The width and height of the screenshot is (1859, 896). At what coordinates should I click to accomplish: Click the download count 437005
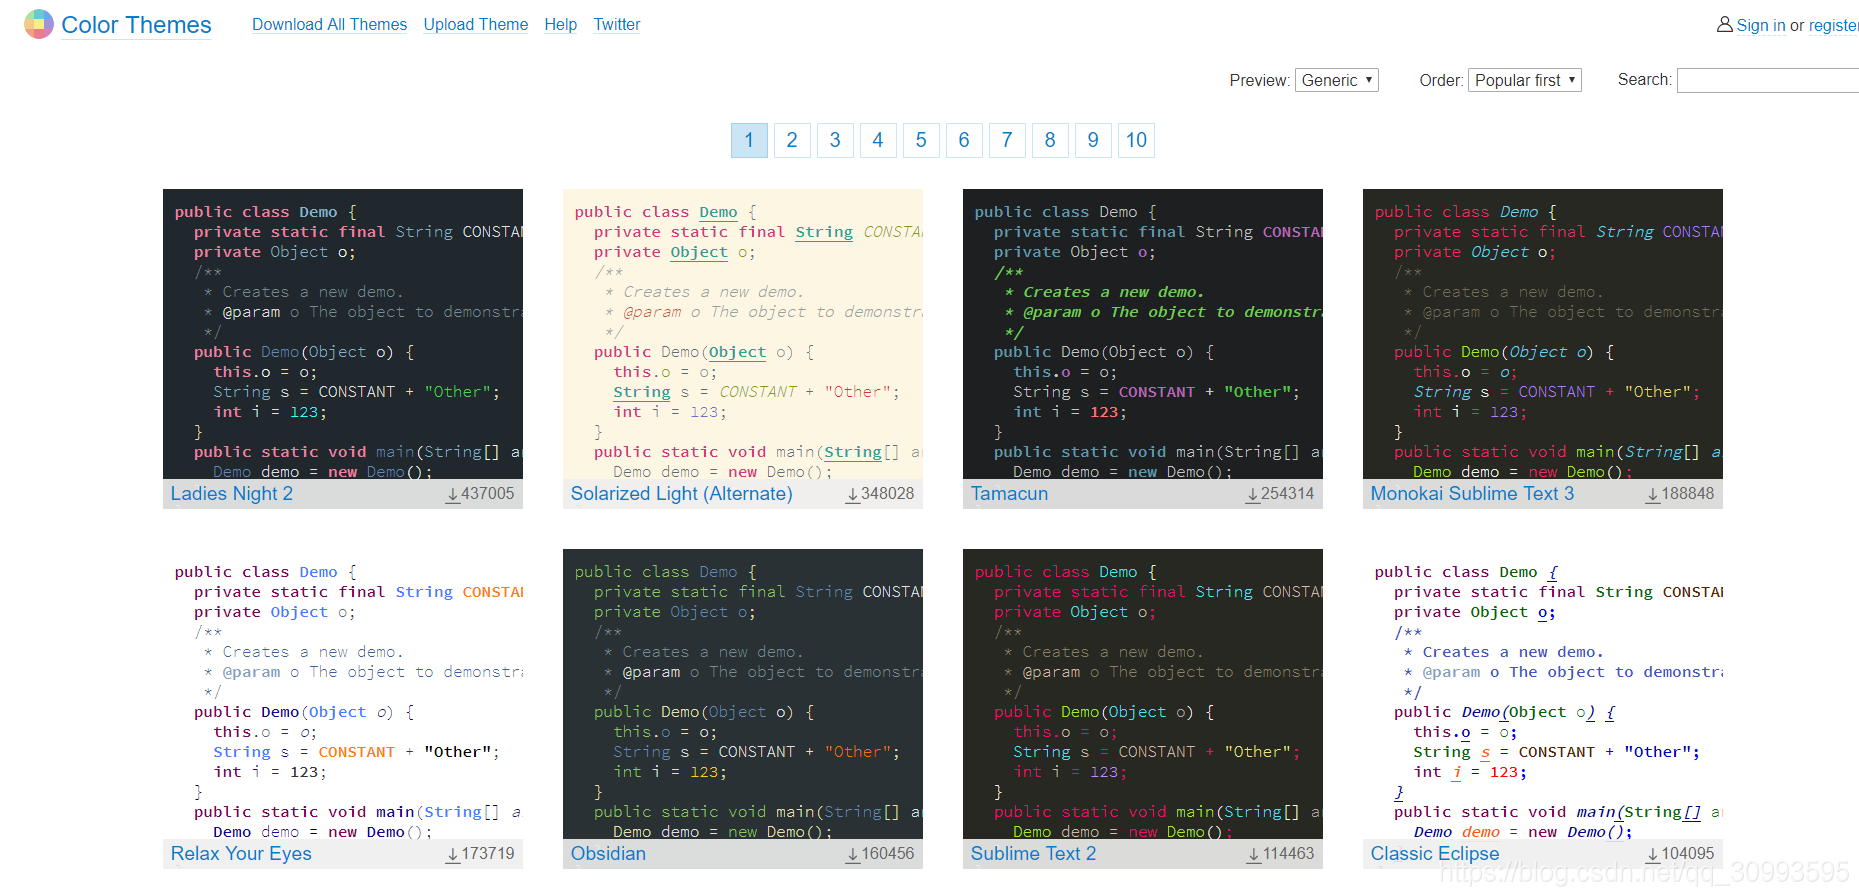[x=488, y=494]
